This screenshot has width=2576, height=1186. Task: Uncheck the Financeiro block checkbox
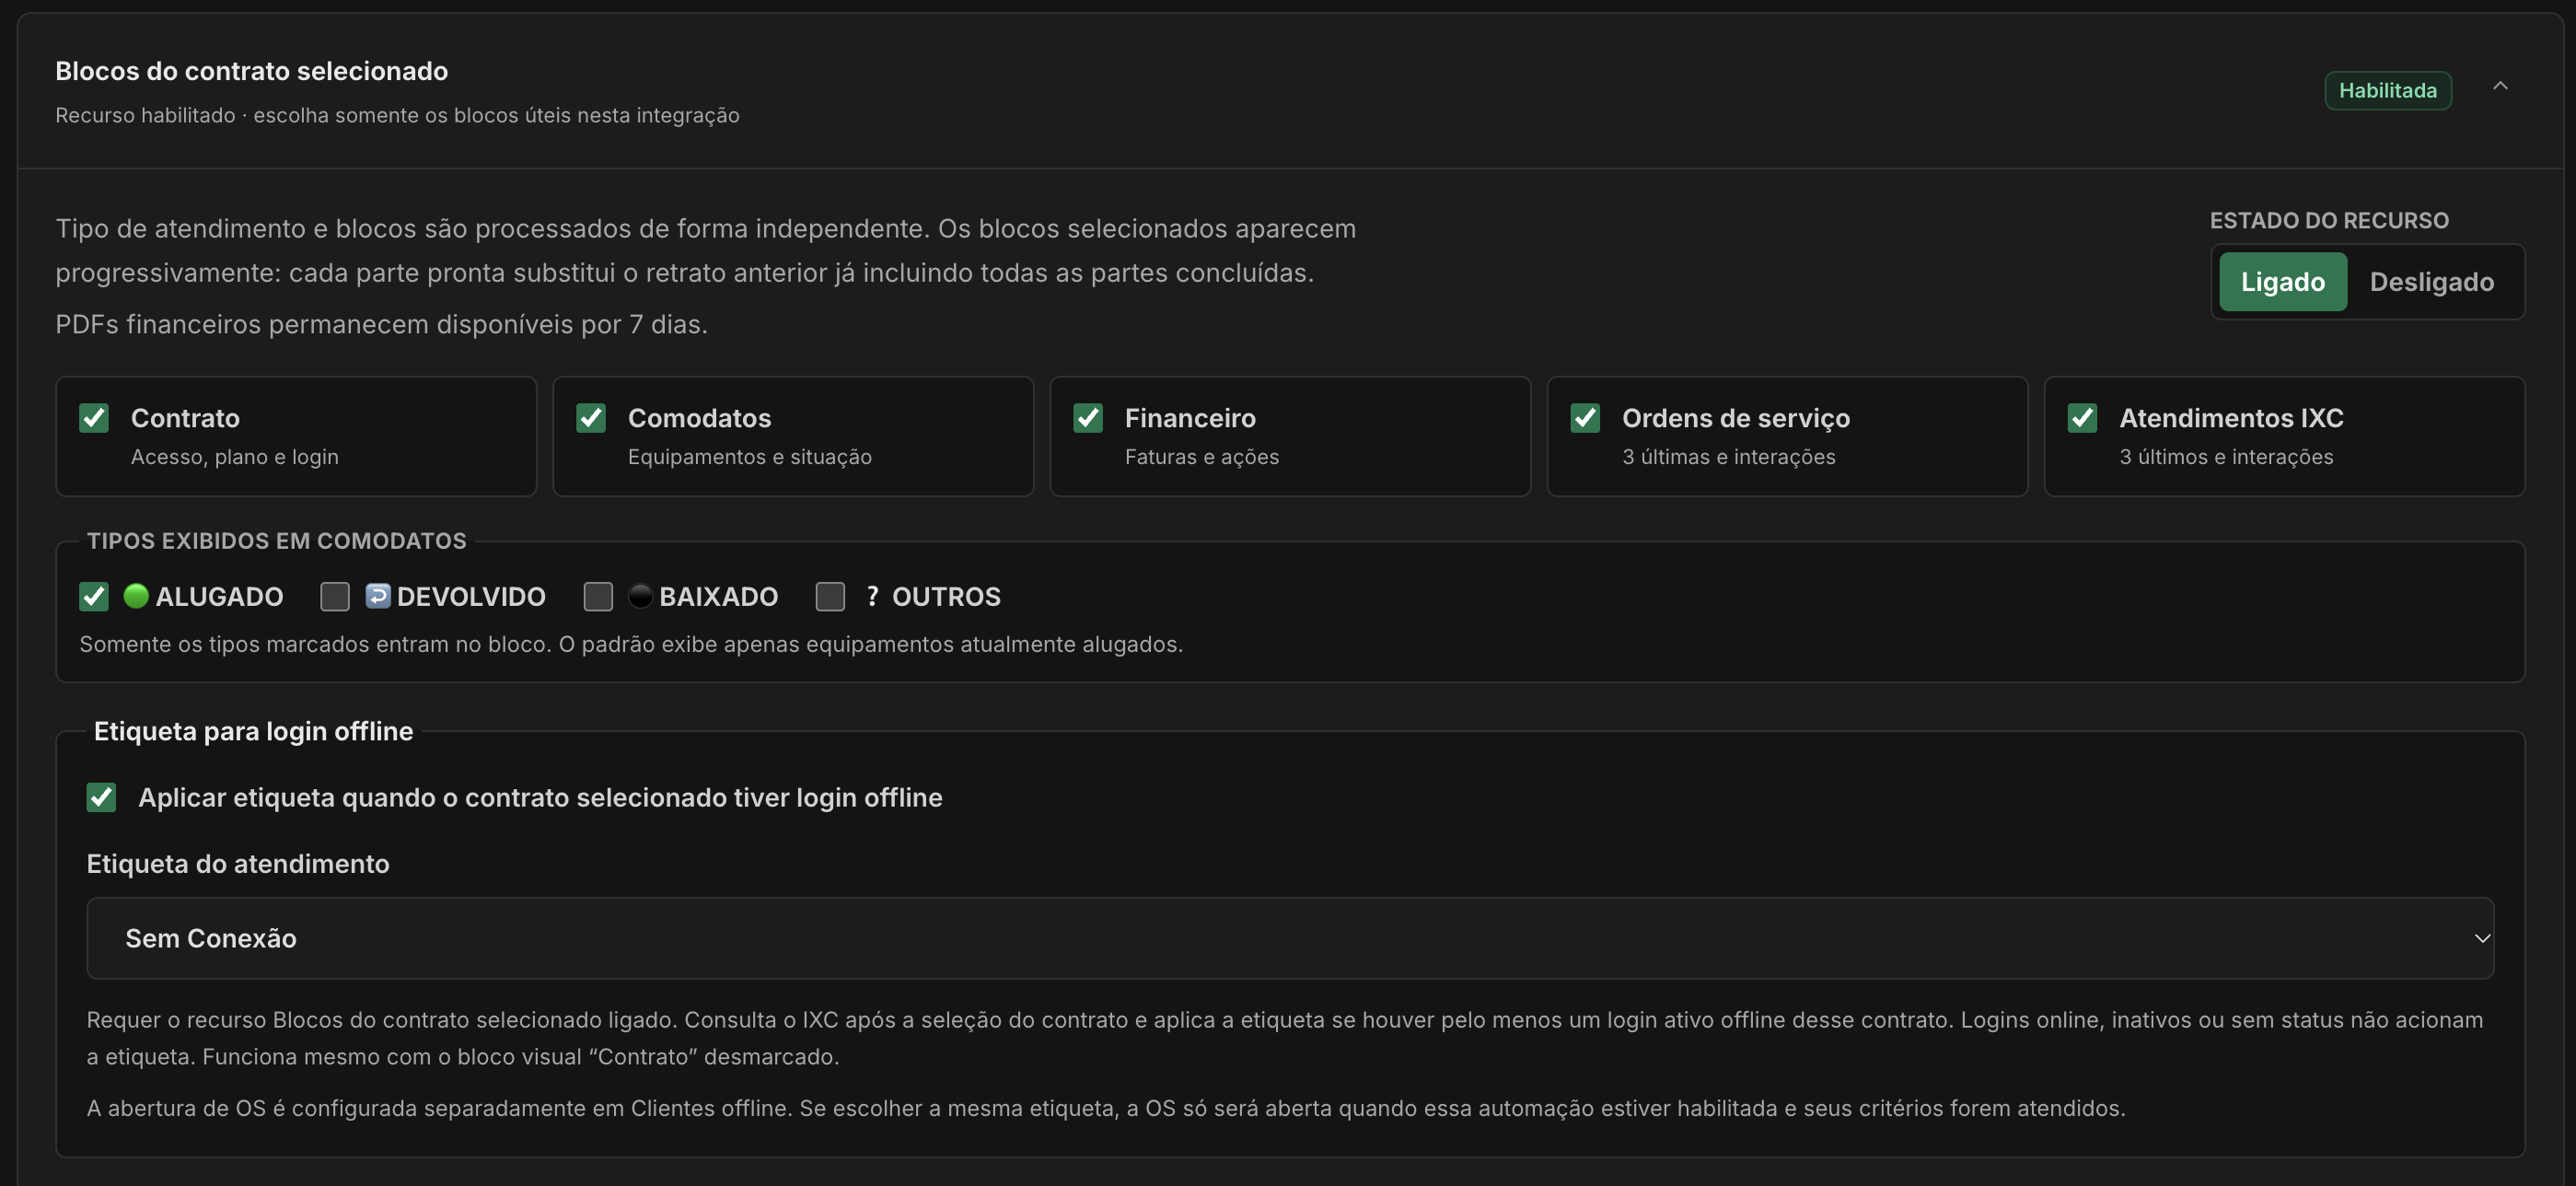[x=1088, y=418]
